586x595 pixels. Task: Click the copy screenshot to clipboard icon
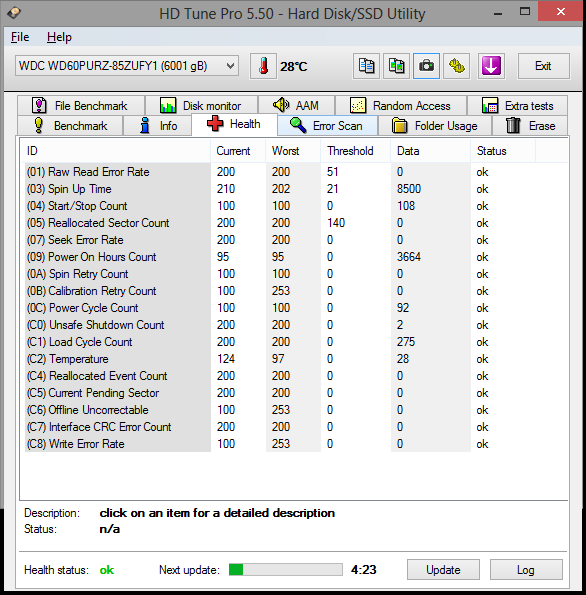[x=396, y=66]
